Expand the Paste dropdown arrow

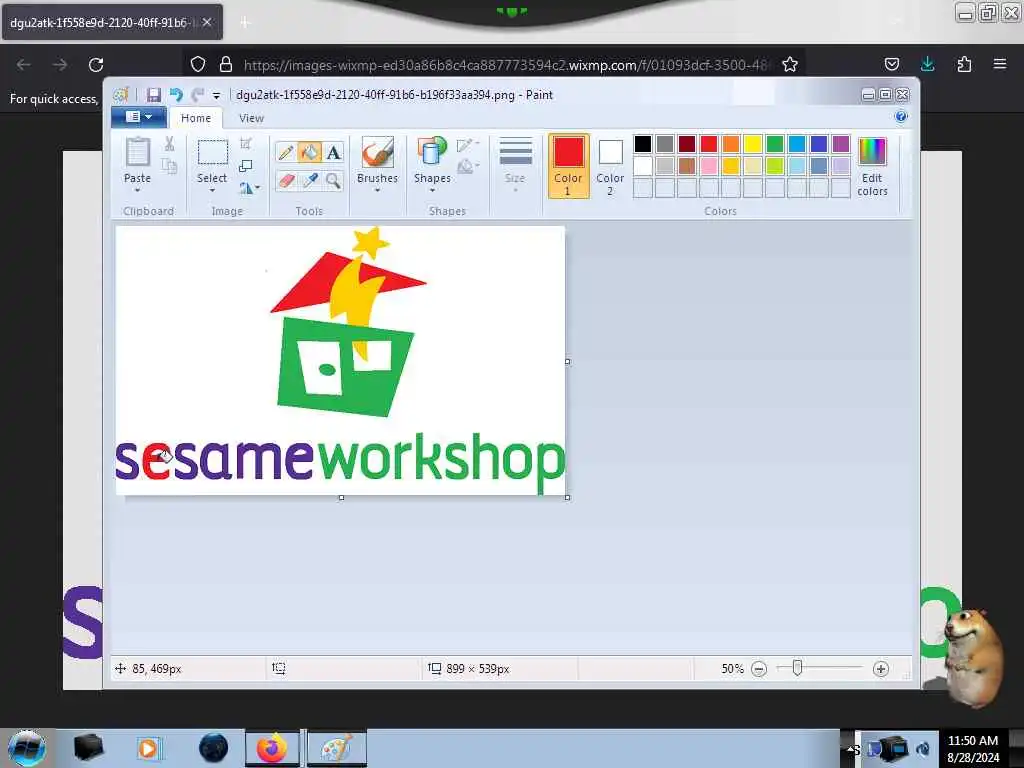point(137,191)
